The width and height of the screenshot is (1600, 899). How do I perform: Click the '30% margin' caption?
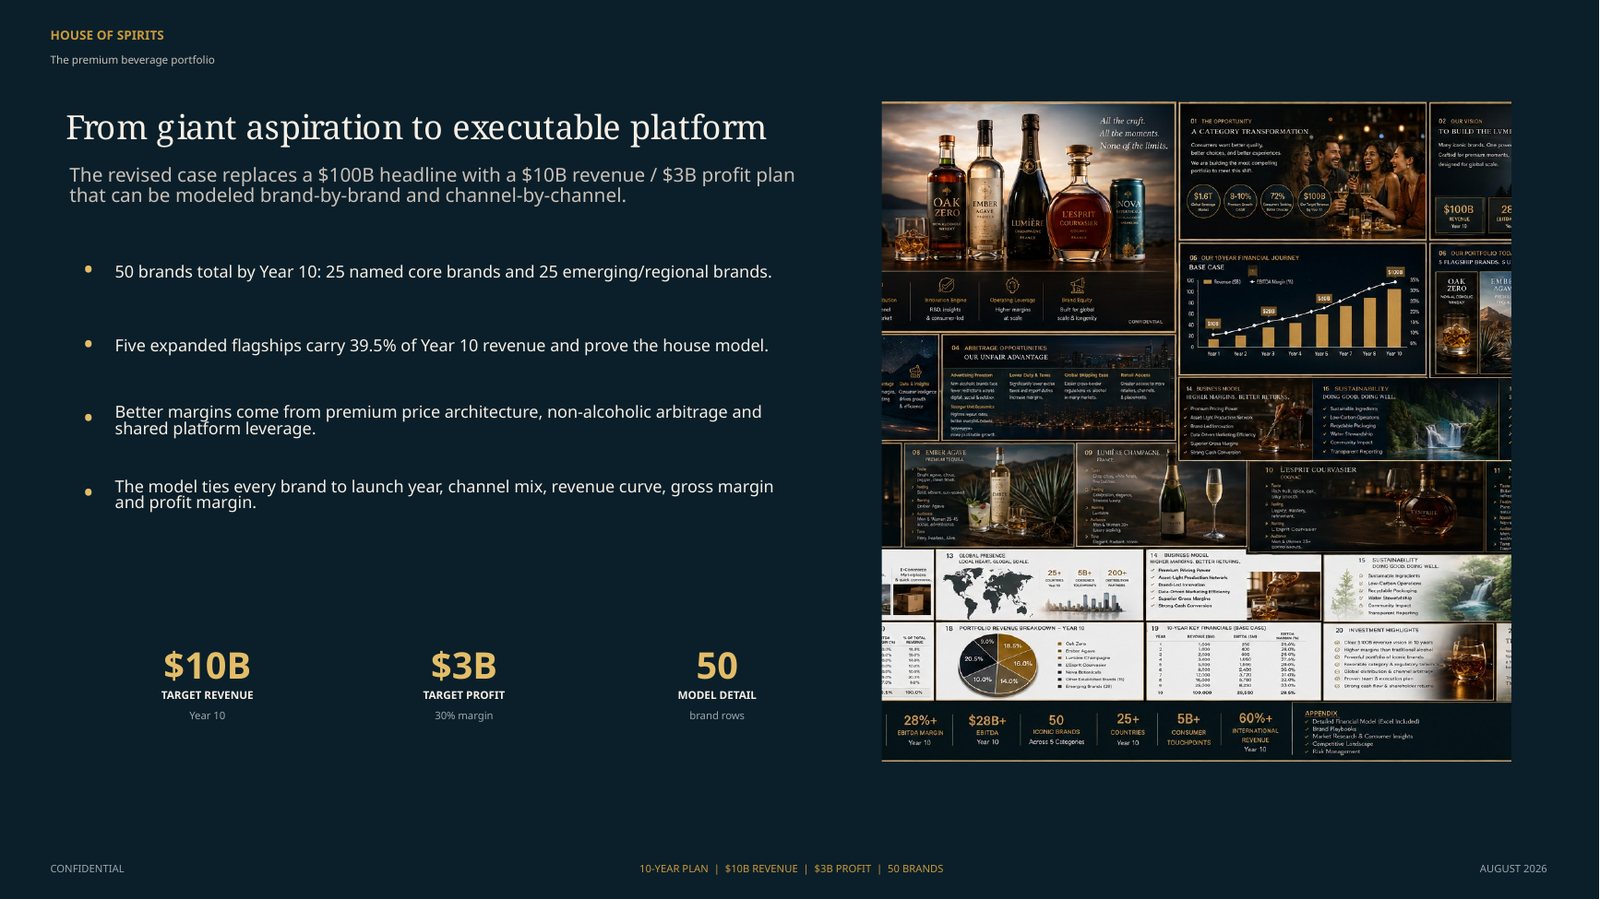(x=463, y=715)
